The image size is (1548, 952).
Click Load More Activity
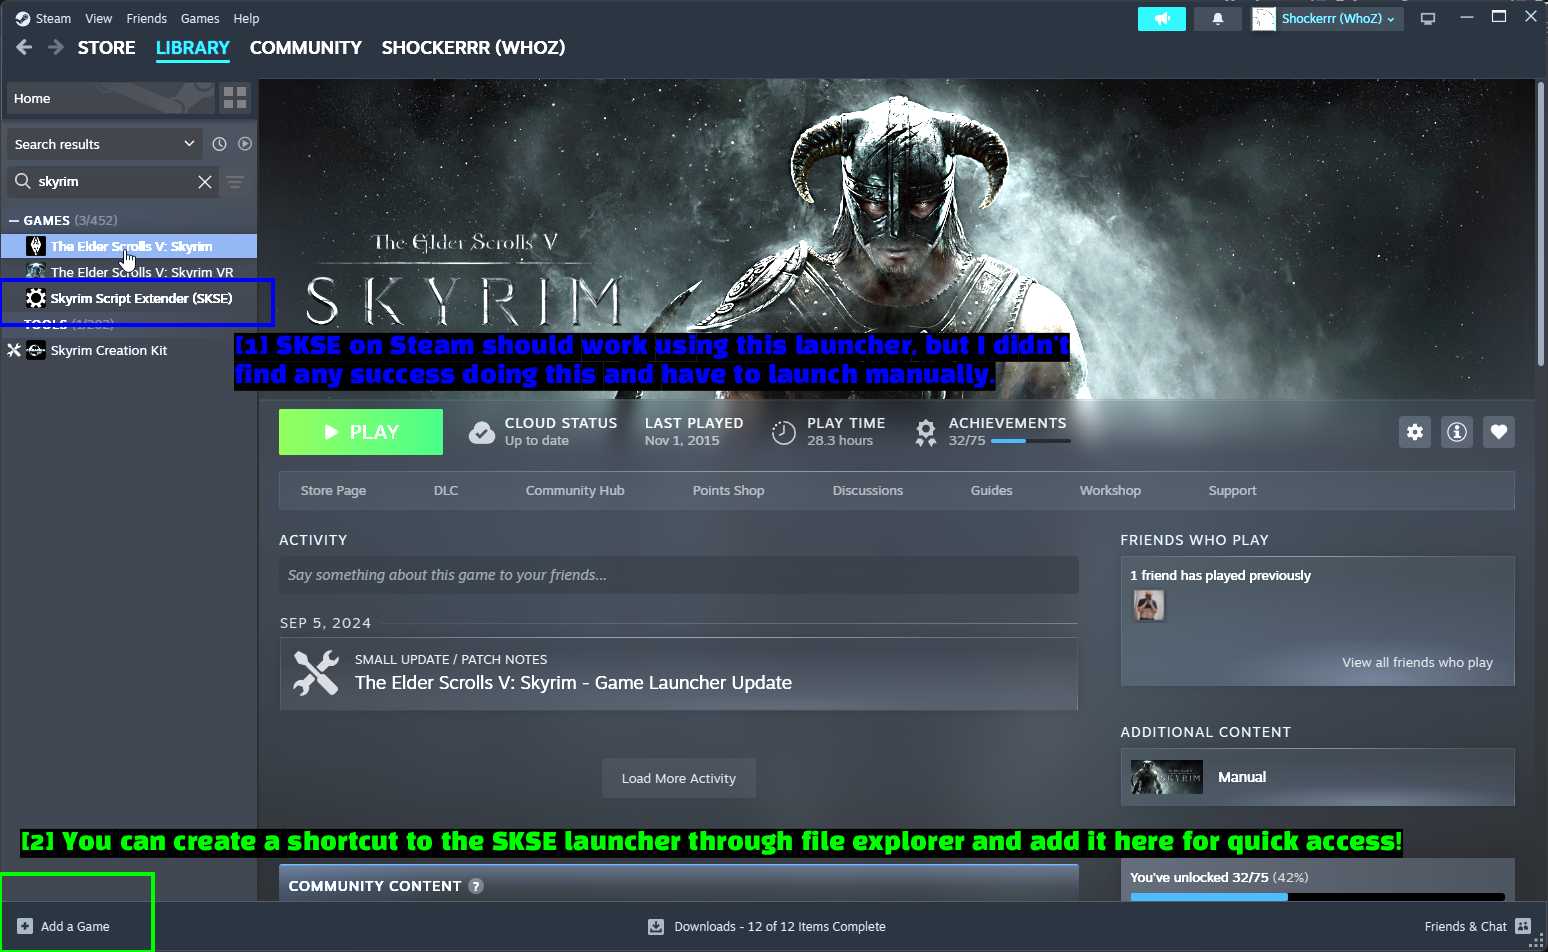pos(679,779)
